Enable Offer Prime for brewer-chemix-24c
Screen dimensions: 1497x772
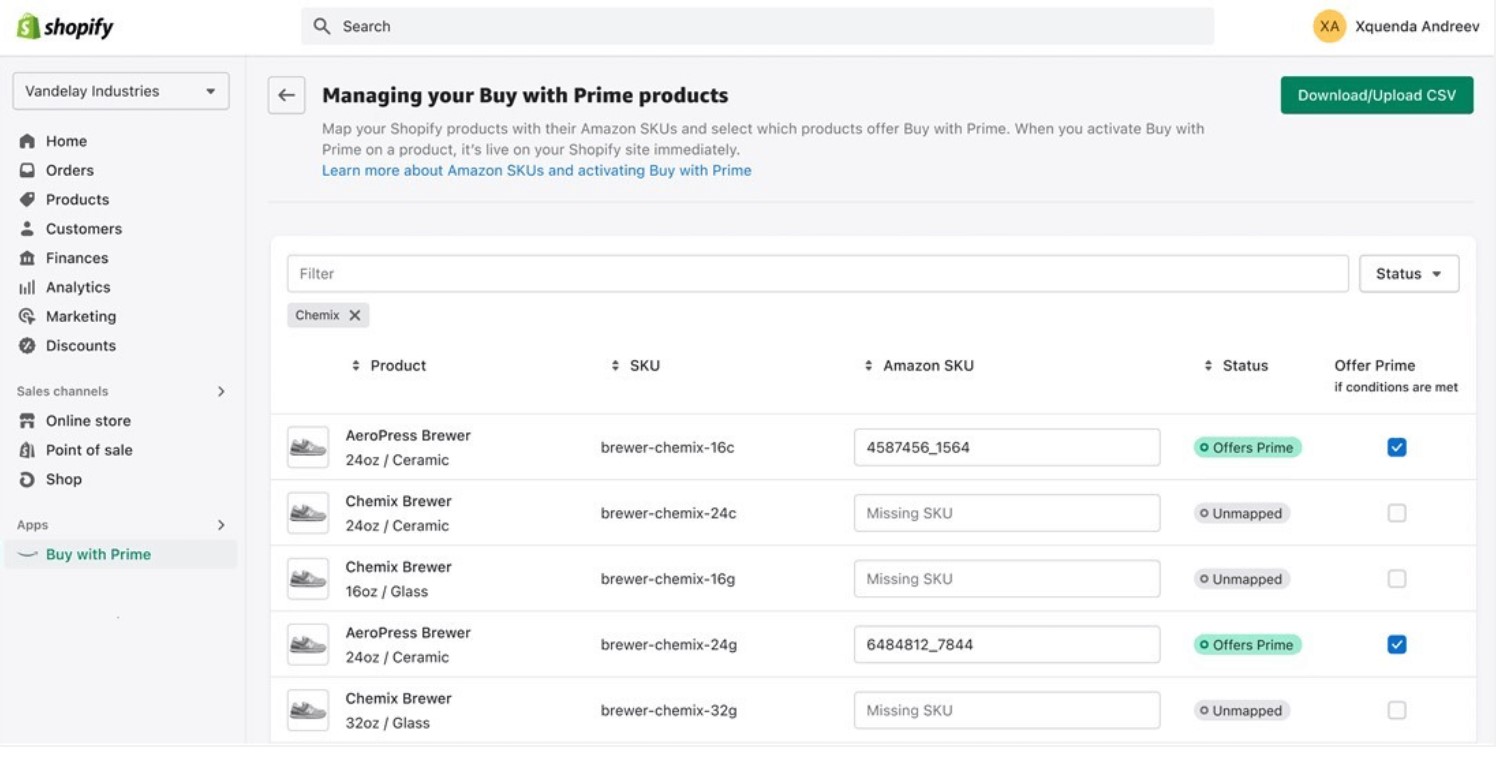pos(1396,514)
